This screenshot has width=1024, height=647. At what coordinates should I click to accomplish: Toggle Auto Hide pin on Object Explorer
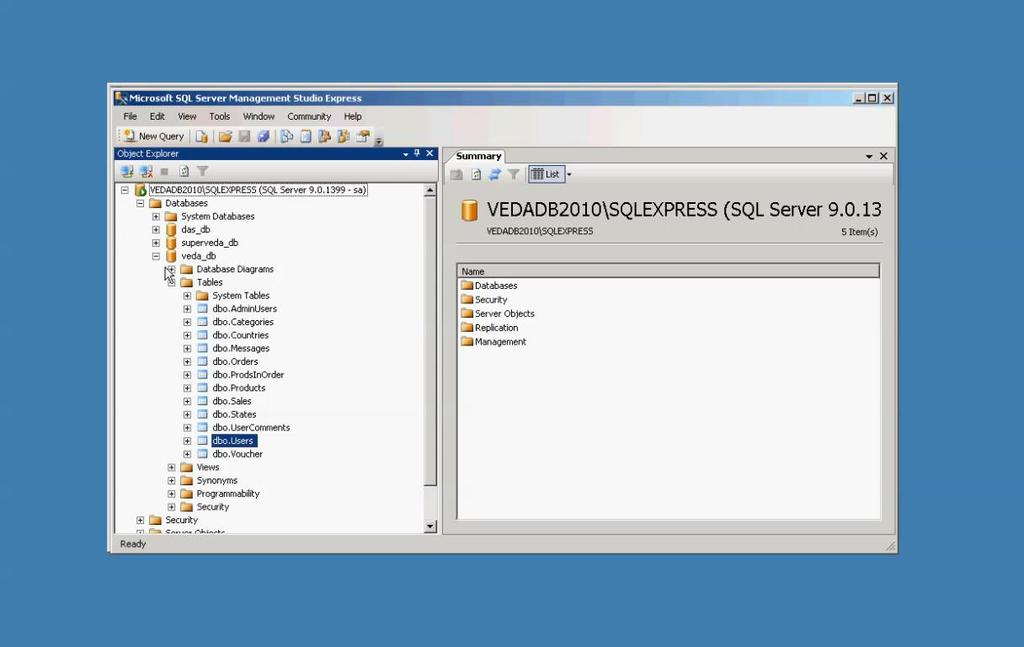(417, 153)
